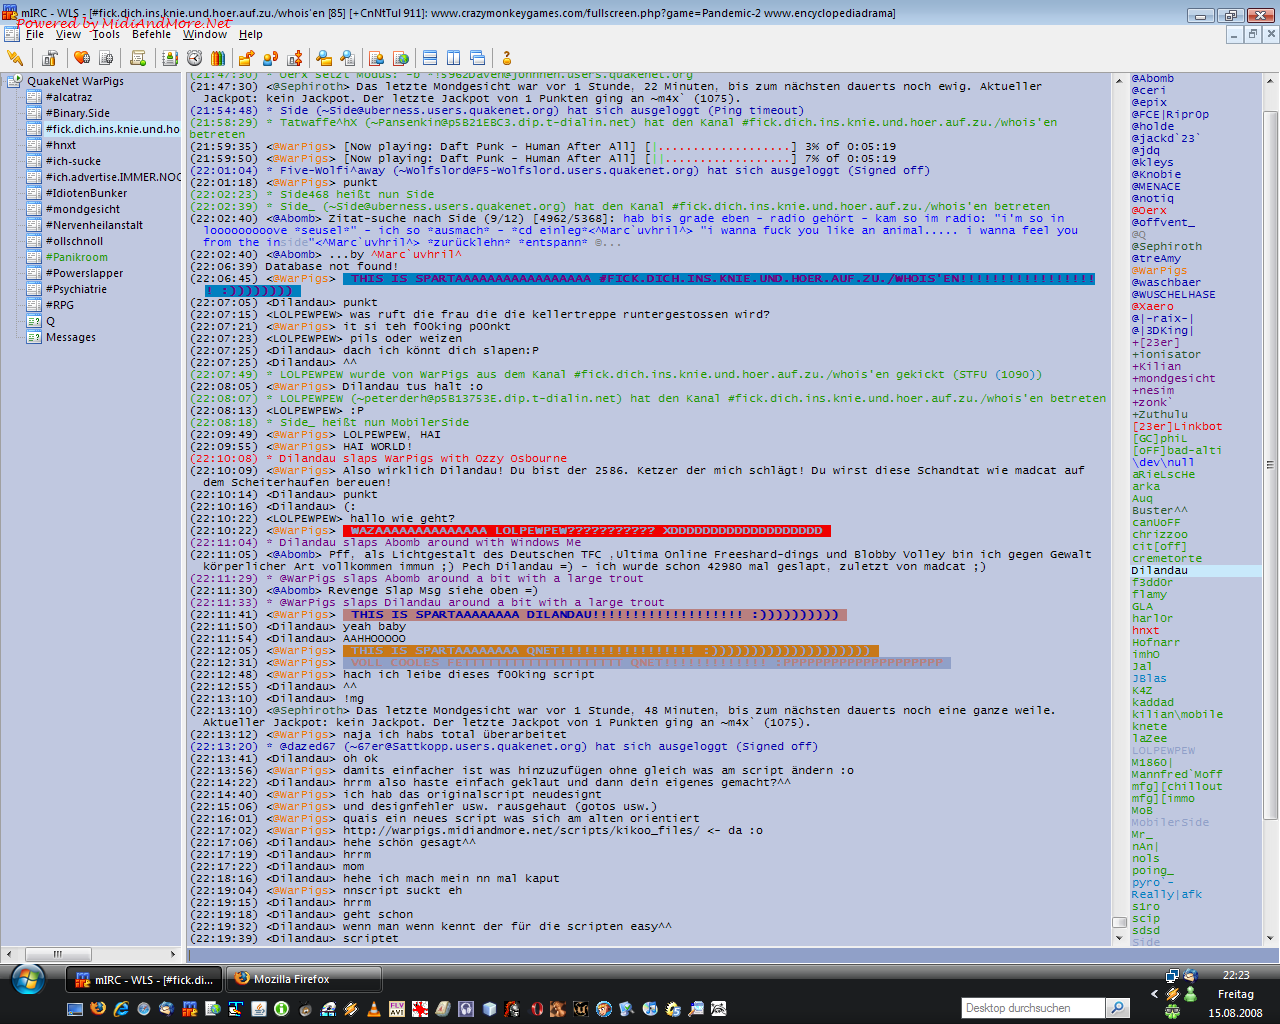Click the Tile Horizontal windows icon
1280x1024 pixels.
tap(430, 58)
